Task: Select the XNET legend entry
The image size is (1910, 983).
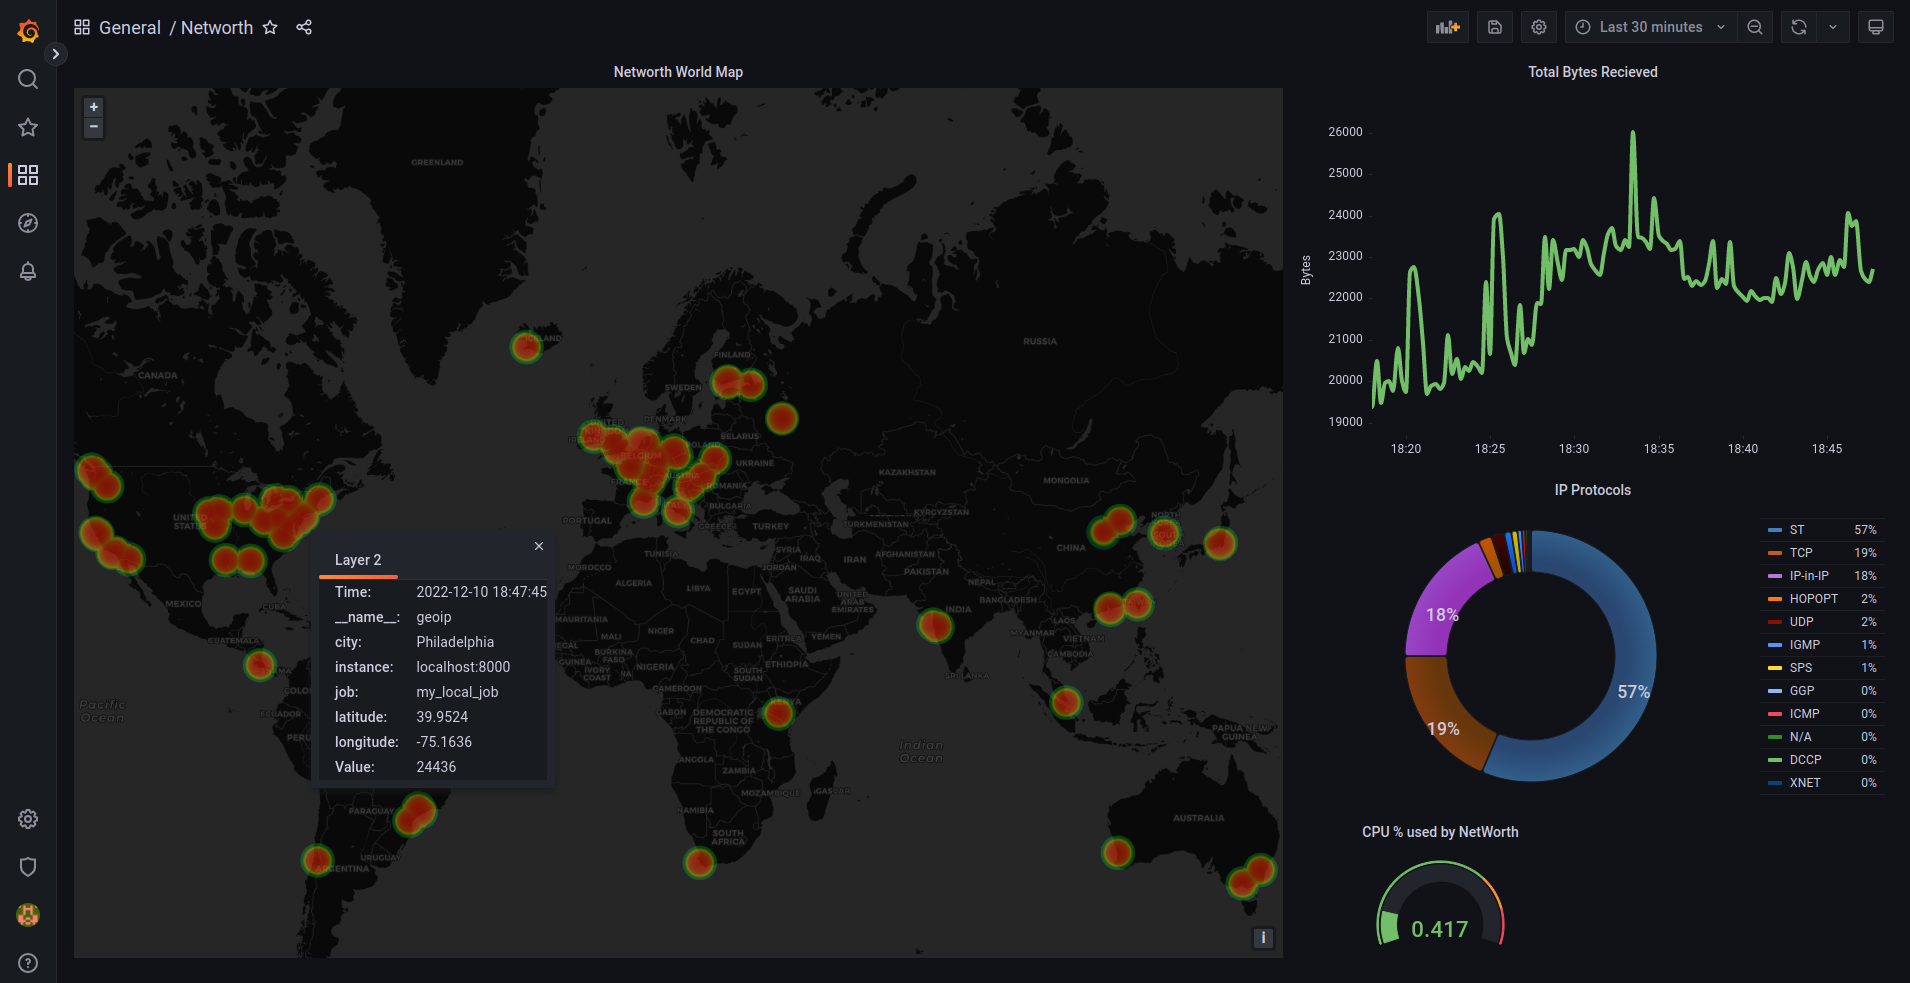Action: click(x=1805, y=783)
